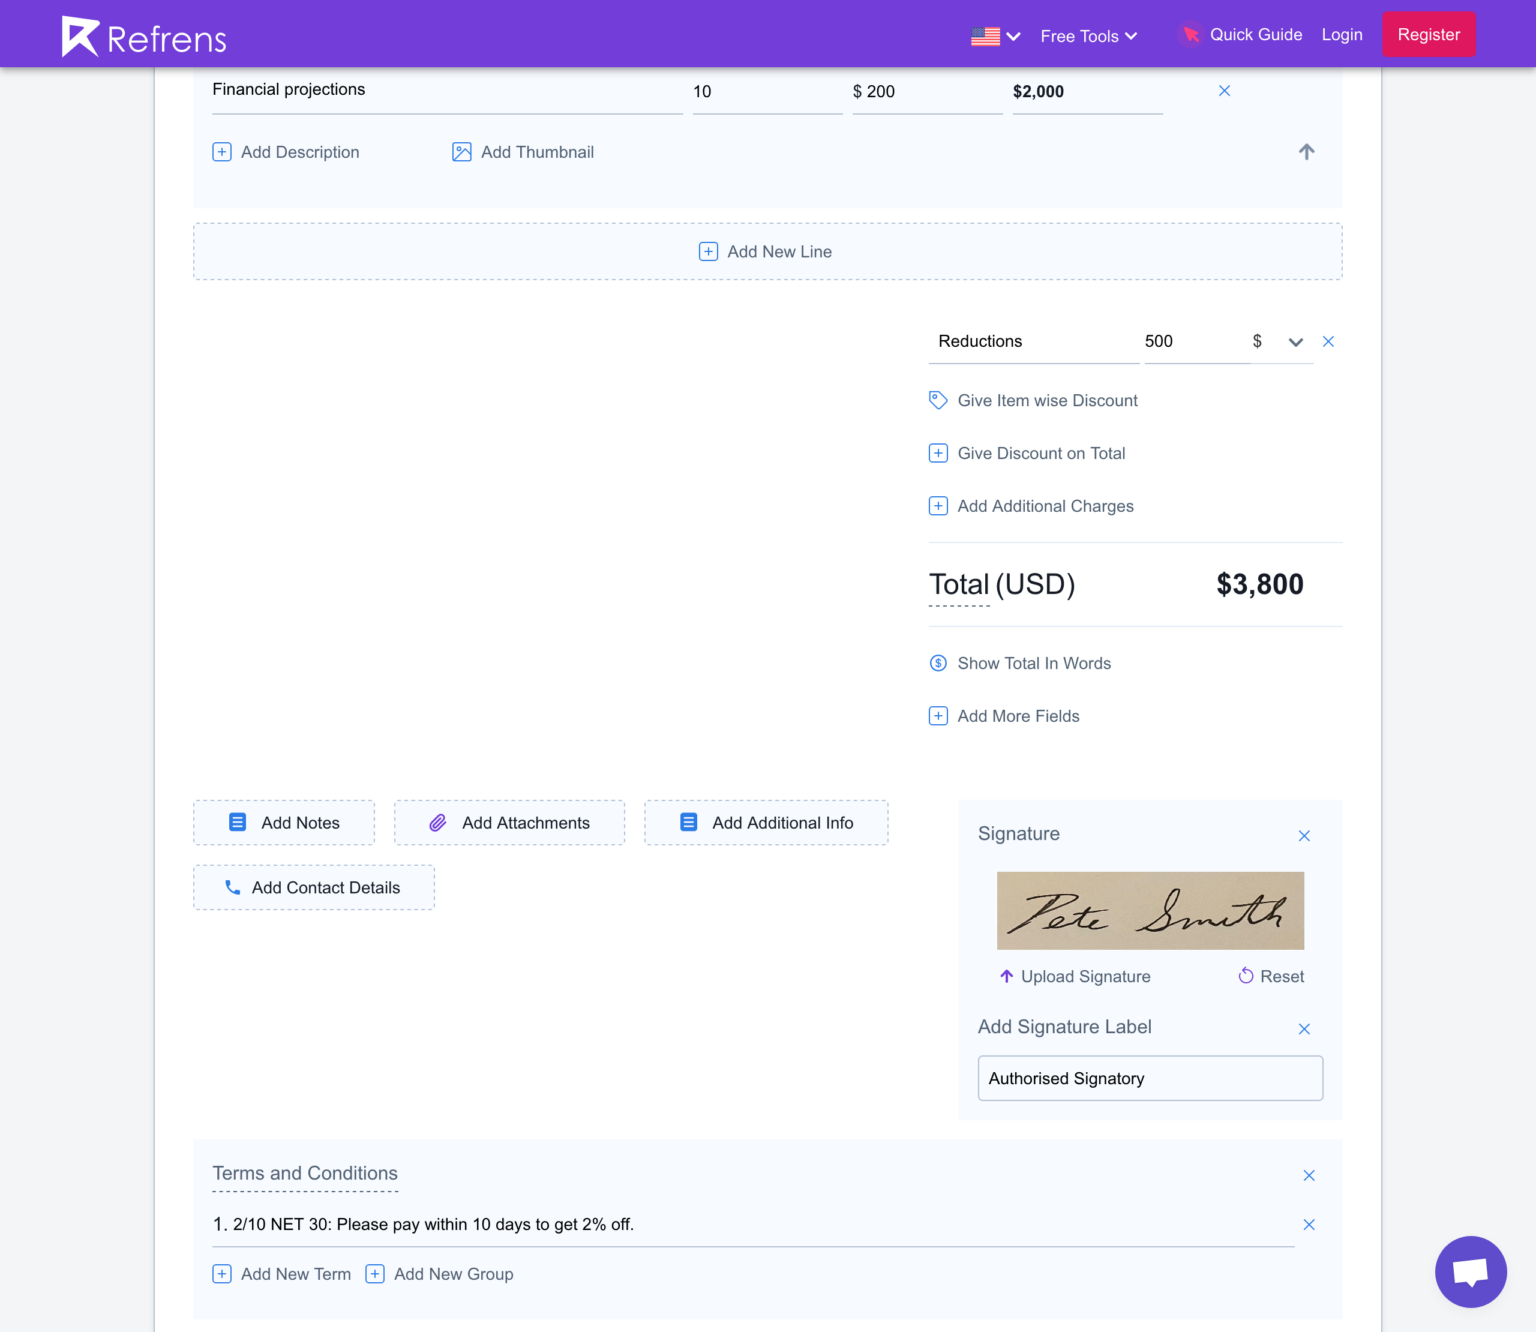
Task: Click the Upload Signature arrow icon
Action: (x=1006, y=976)
